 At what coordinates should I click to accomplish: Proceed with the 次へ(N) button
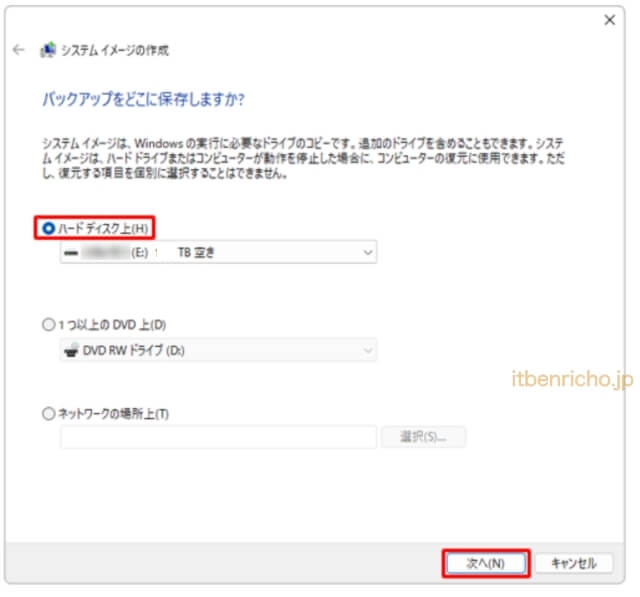tap(485, 563)
